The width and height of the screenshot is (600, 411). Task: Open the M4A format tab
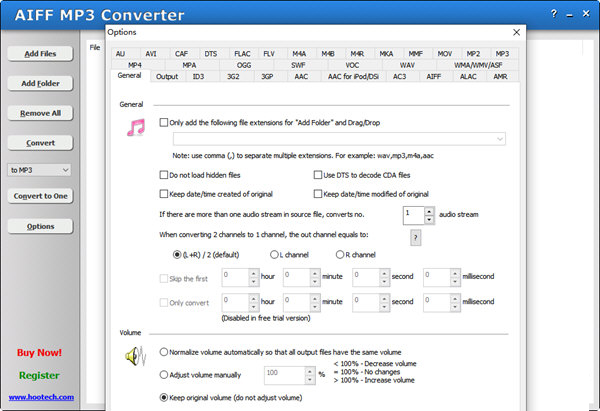click(299, 54)
